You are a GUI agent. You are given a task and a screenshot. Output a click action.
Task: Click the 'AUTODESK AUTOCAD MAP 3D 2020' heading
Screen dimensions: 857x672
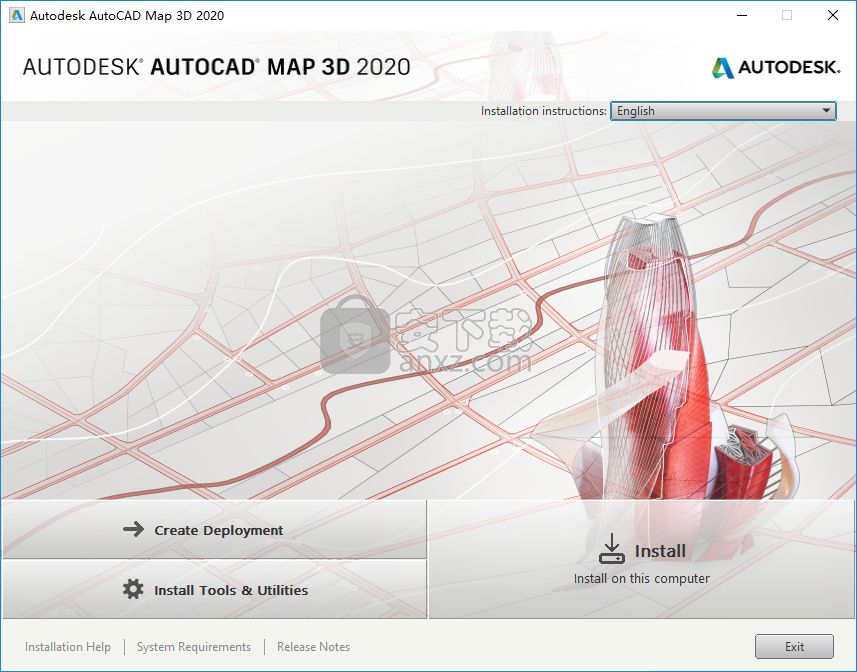pyautogui.click(x=216, y=67)
